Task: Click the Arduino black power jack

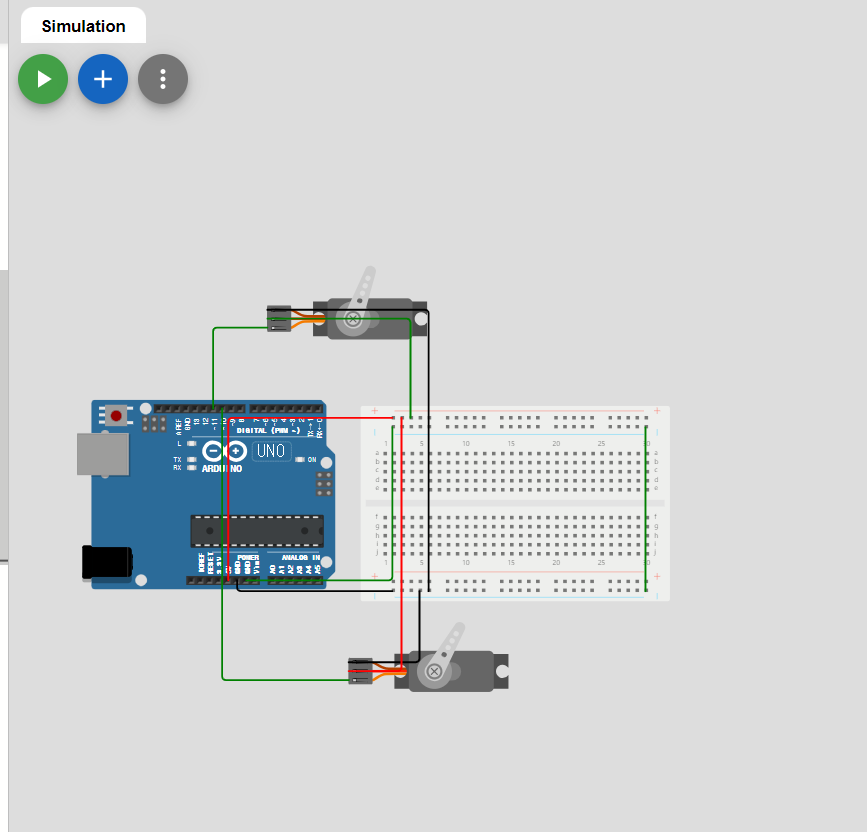Action: pyautogui.click(x=107, y=562)
